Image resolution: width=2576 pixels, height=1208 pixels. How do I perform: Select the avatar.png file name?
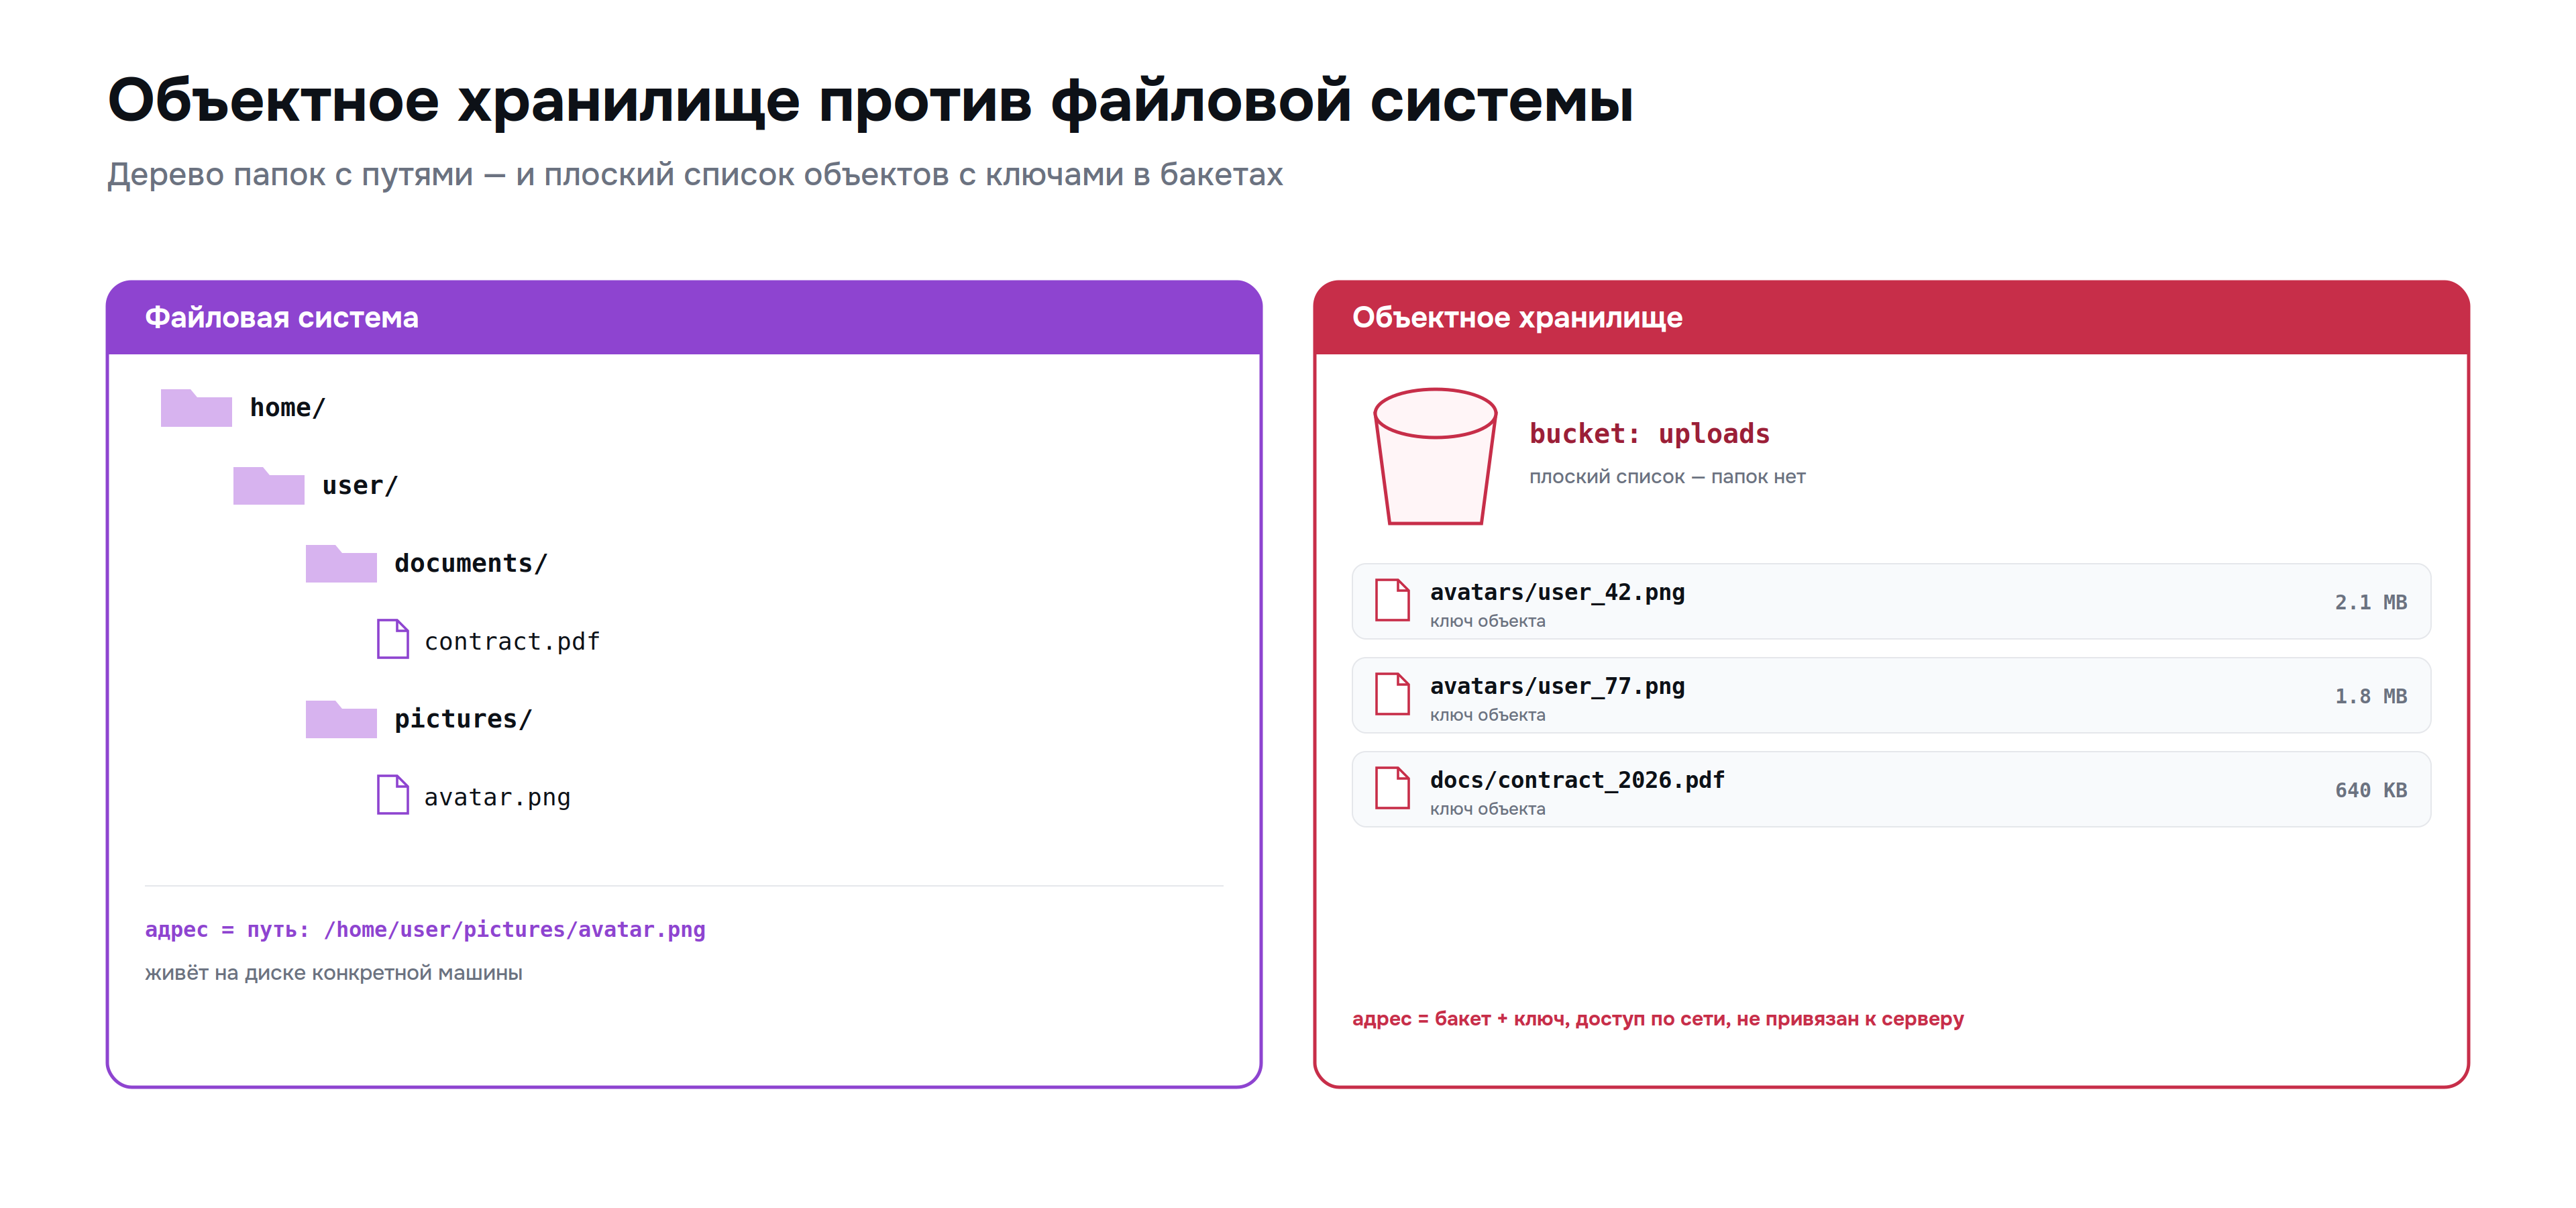pyautogui.click(x=497, y=797)
